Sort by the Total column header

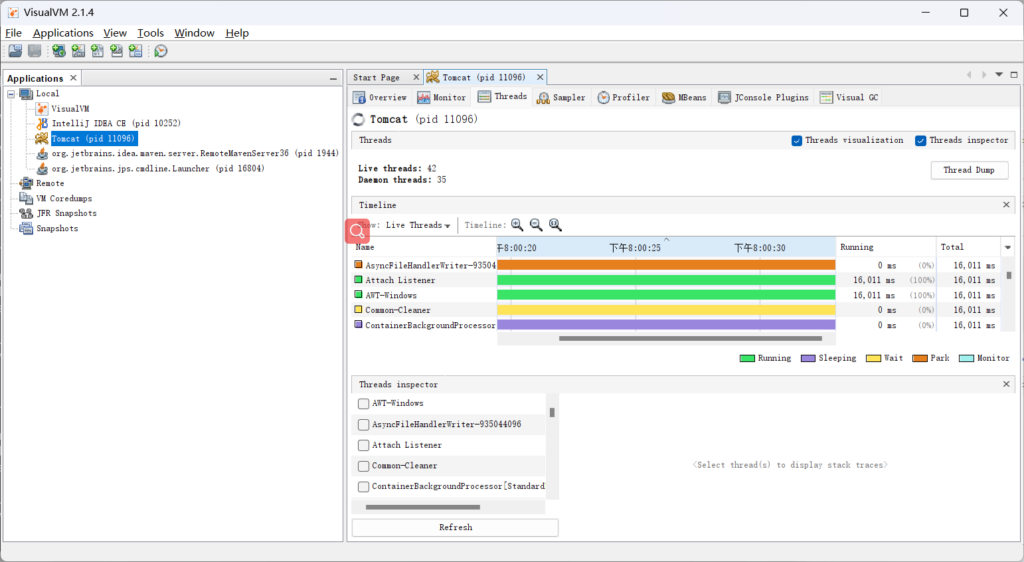[968, 247]
